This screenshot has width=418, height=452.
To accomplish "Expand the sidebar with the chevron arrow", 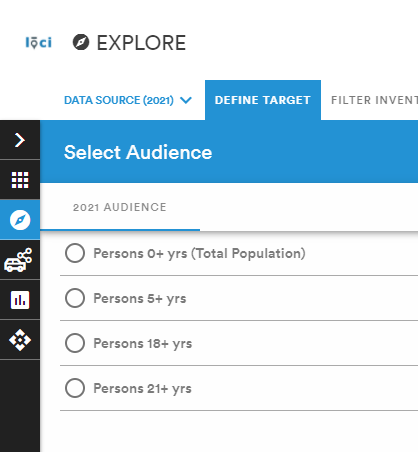I will [x=20, y=140].
